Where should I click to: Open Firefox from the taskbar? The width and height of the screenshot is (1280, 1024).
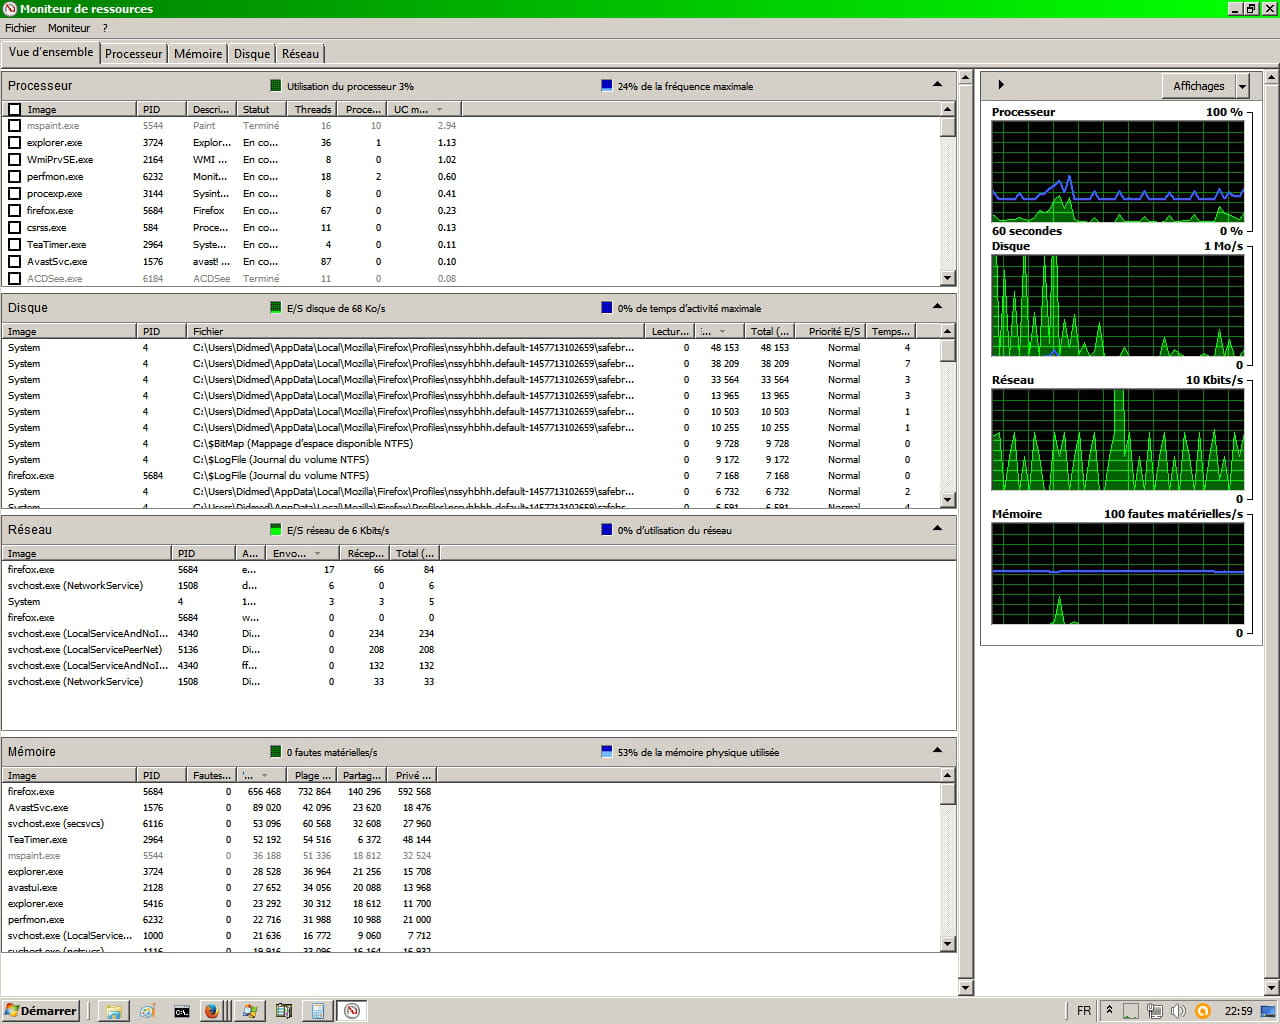click(x=211, y=1011)
